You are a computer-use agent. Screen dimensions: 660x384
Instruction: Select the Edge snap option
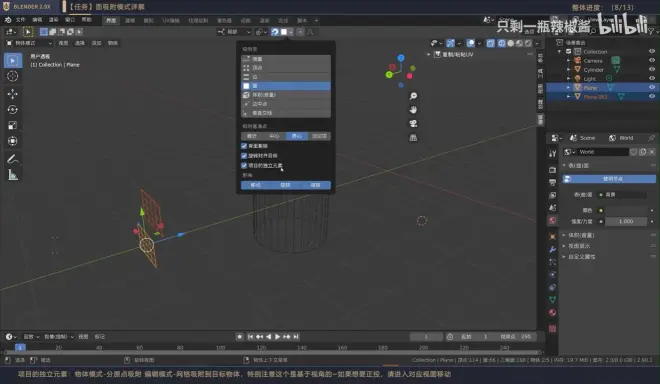pyautogui.click(x=286, y=77)
